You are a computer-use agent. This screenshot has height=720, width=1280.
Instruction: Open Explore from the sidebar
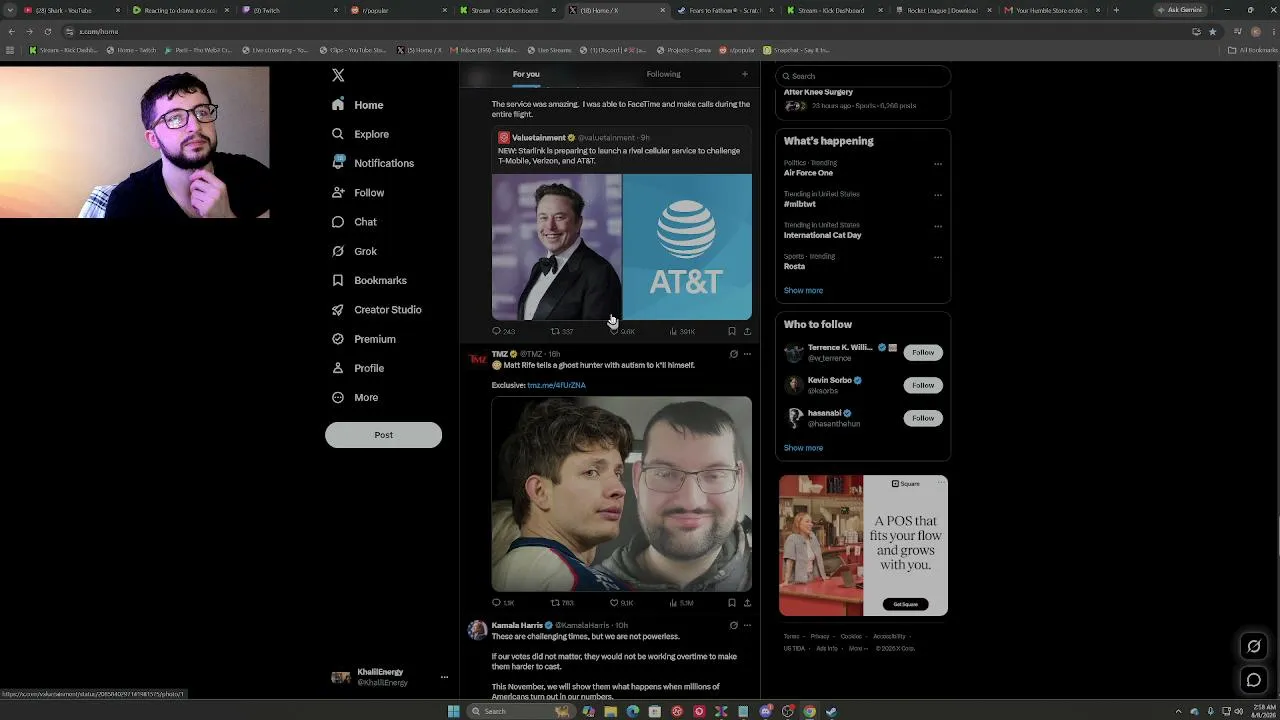tap(360, 134)
